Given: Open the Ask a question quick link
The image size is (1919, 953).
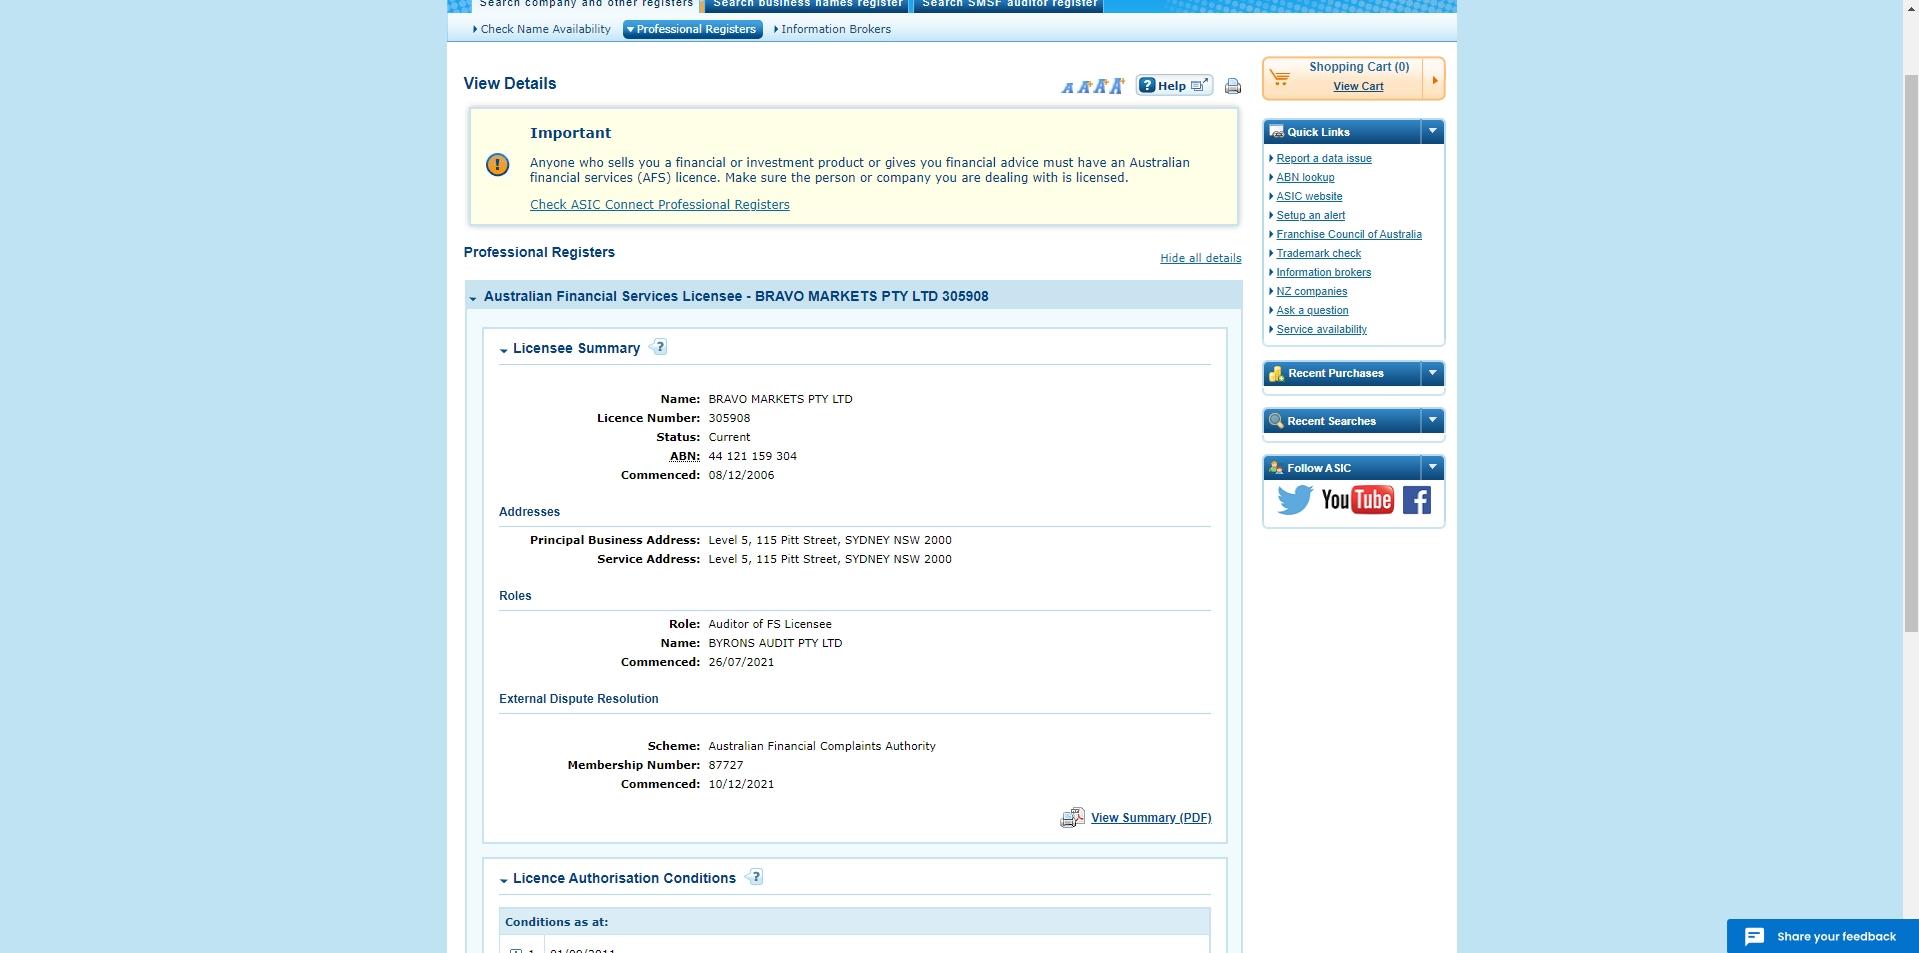Looking at the screenshot, I should pos(1312,310).
